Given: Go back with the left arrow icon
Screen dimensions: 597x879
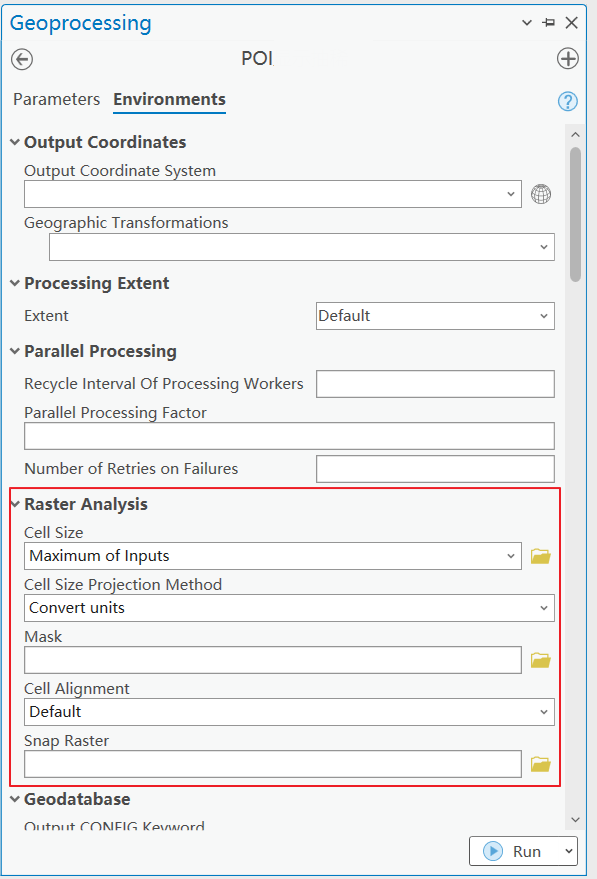Looking at the screenshot, I should (x=22, y=59).
